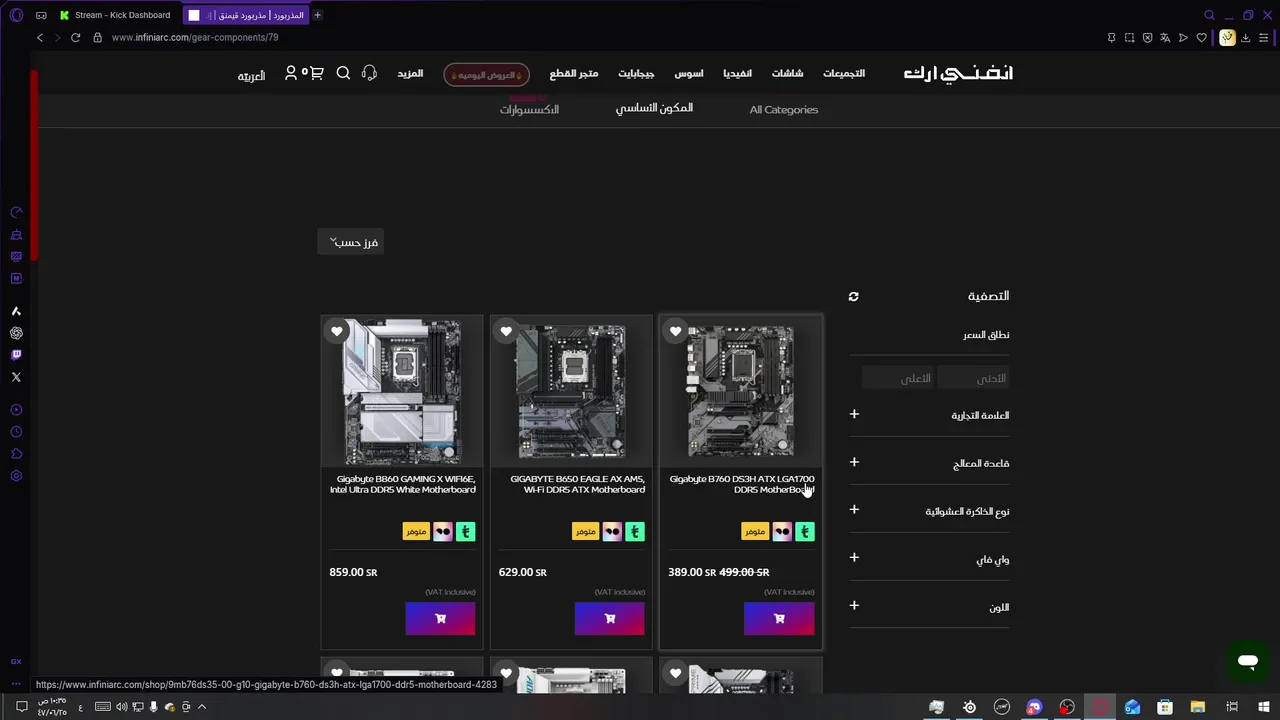Open the Gigabyte B760 DS3H product image
The width and height of the screenshot is (1280, 720).
tap(741, 391)
